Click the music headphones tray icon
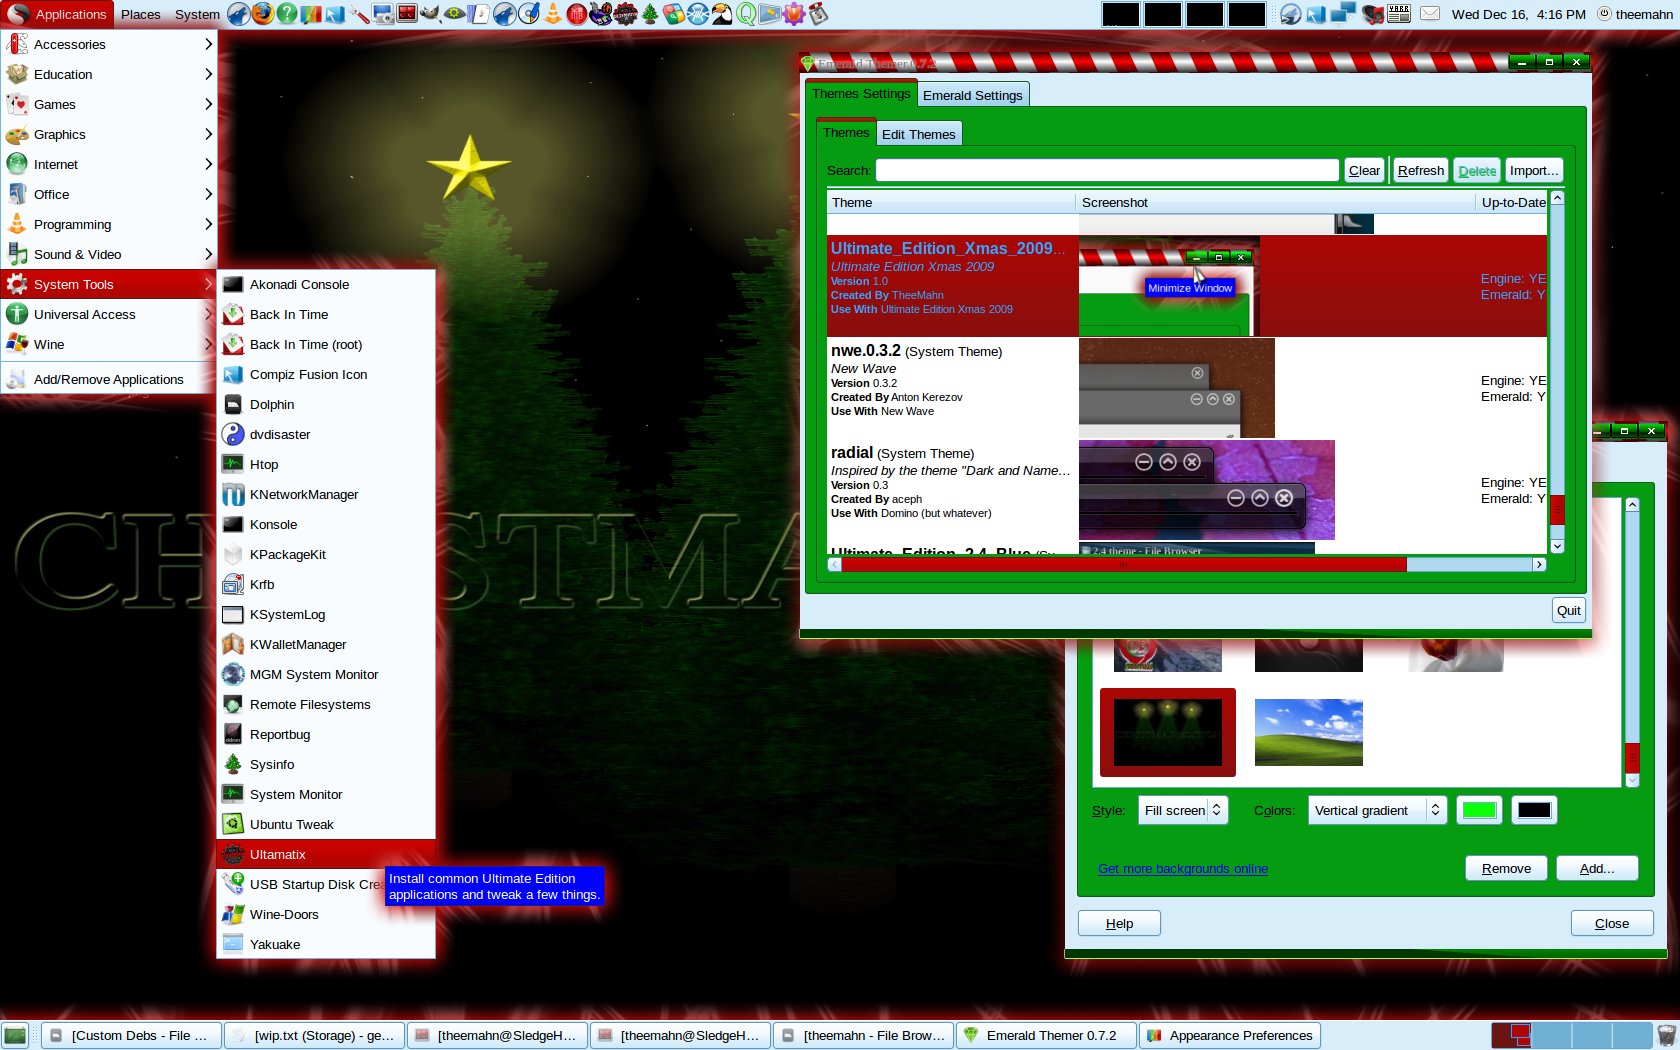Screen dimensions: 1680x1050 (1373, 14)
